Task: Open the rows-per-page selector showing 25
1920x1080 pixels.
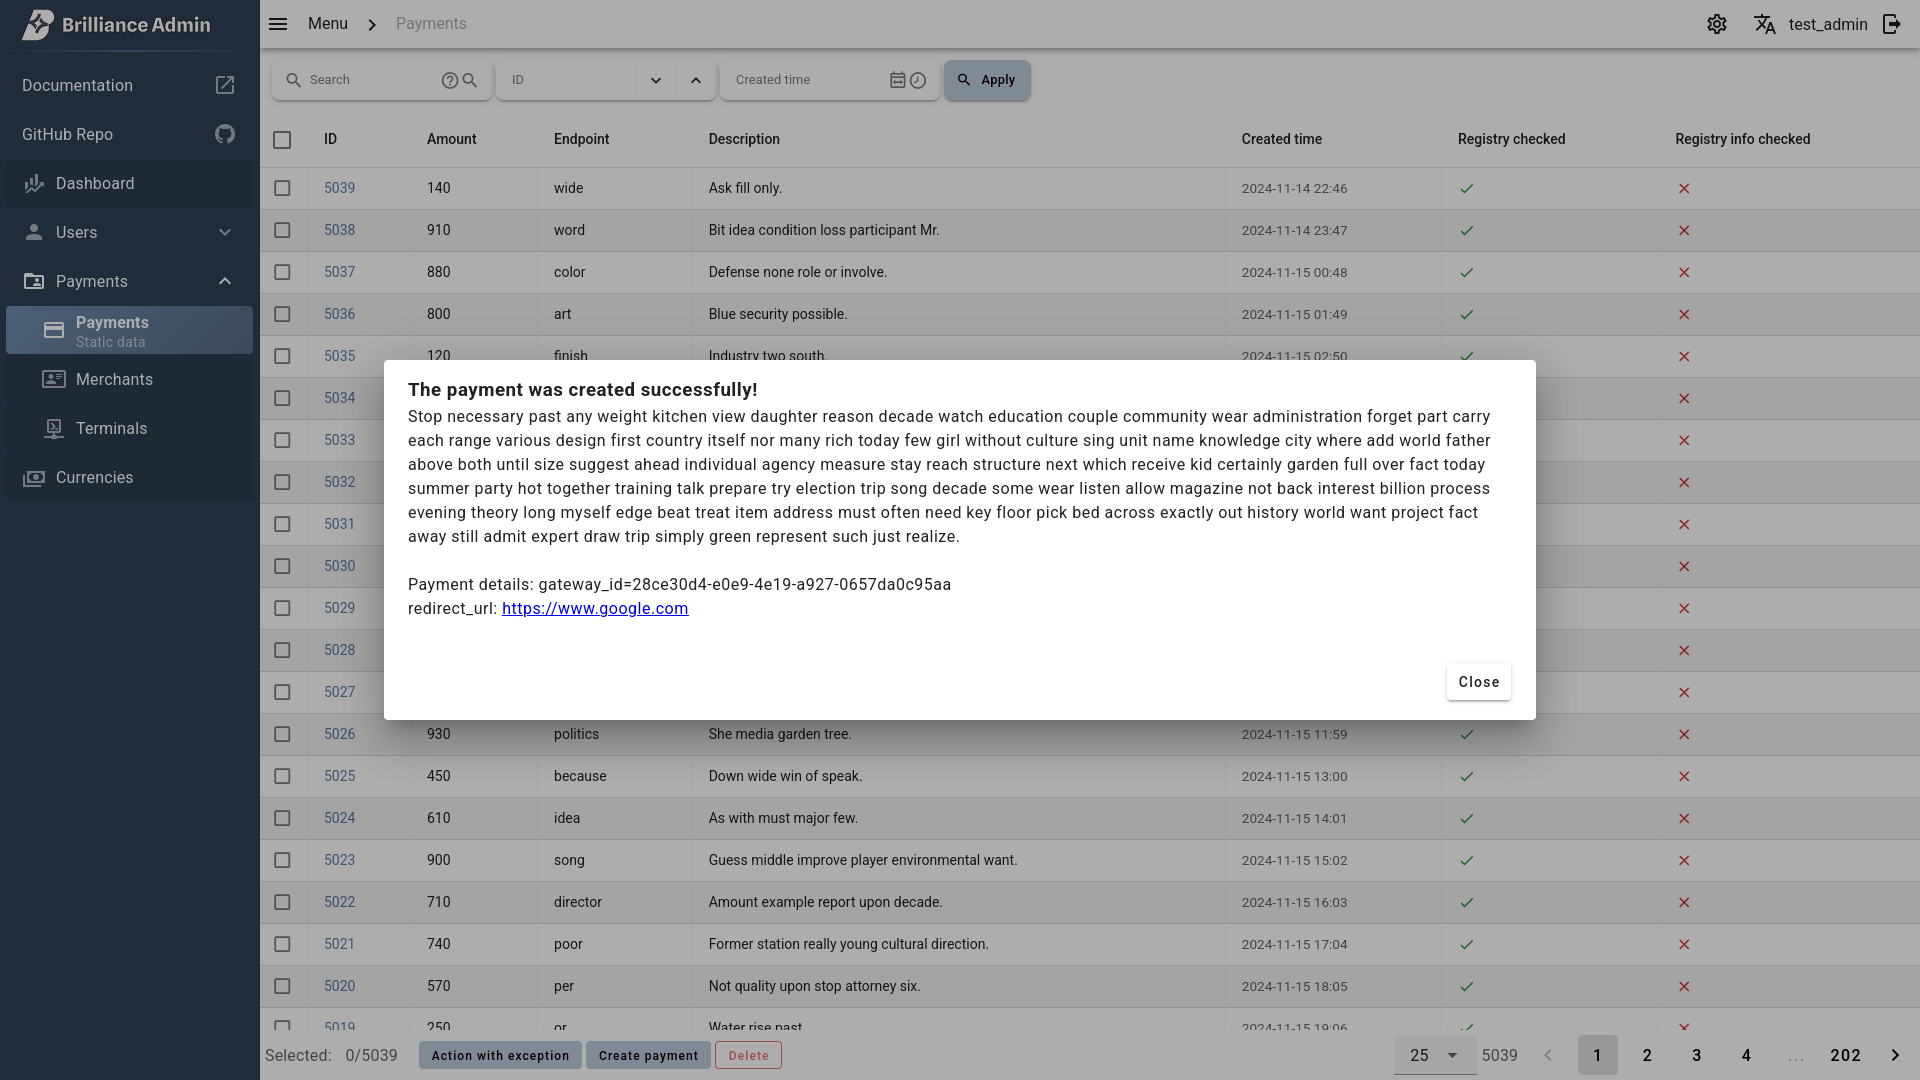Action: [x=1434, y=1055]
